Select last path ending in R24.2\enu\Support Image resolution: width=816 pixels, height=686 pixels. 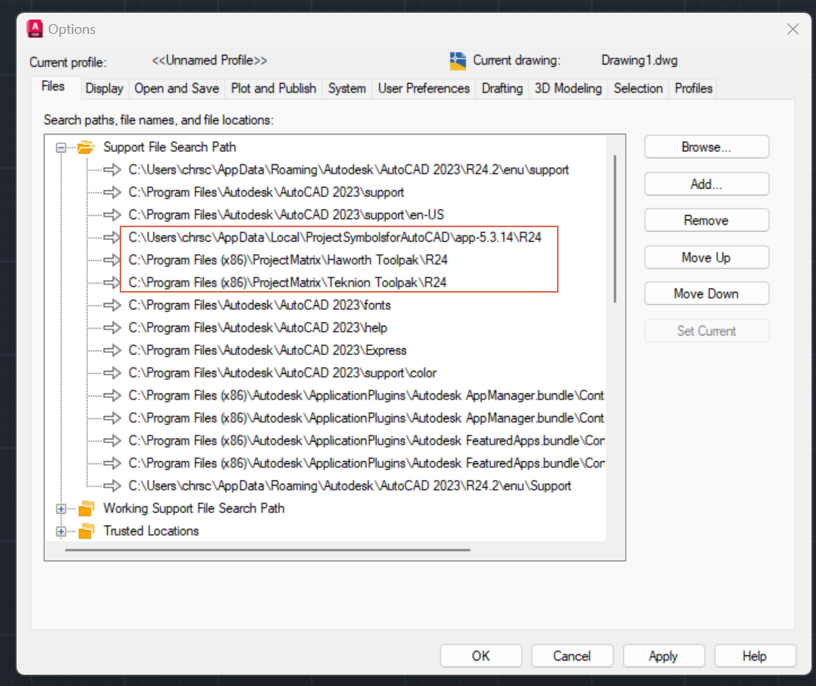coord(350,486)
